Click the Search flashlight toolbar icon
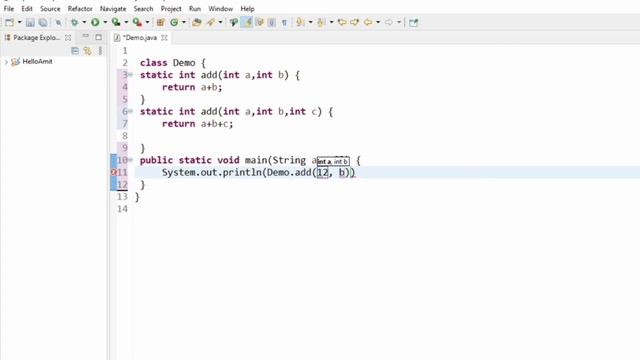The image size is (640, 360). click(211, 22)
